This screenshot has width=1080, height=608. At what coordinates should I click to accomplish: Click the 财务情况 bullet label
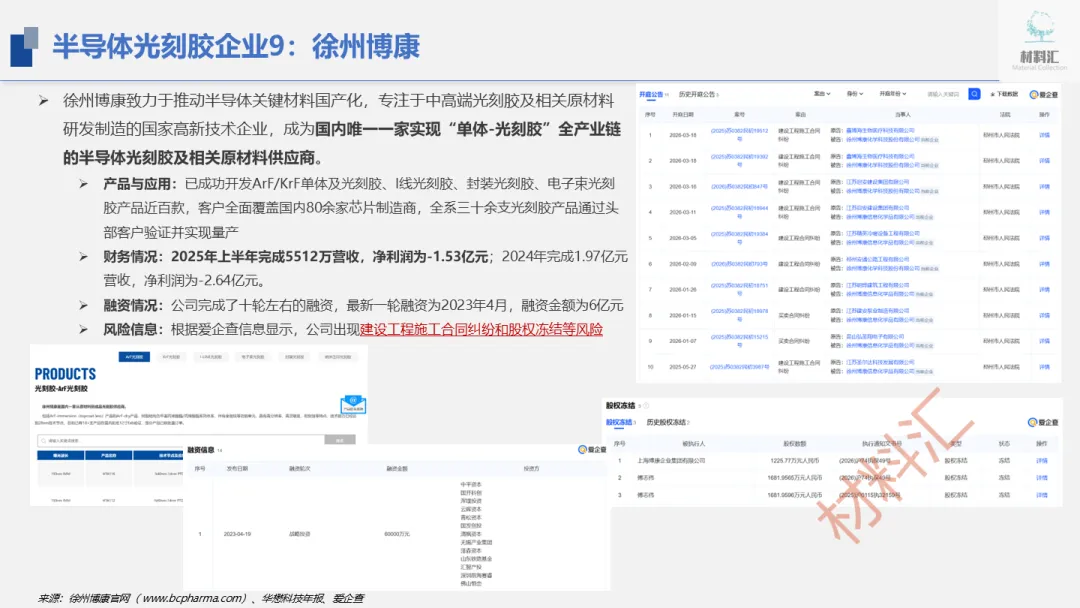pyautogui.click(x=132, y=256)
